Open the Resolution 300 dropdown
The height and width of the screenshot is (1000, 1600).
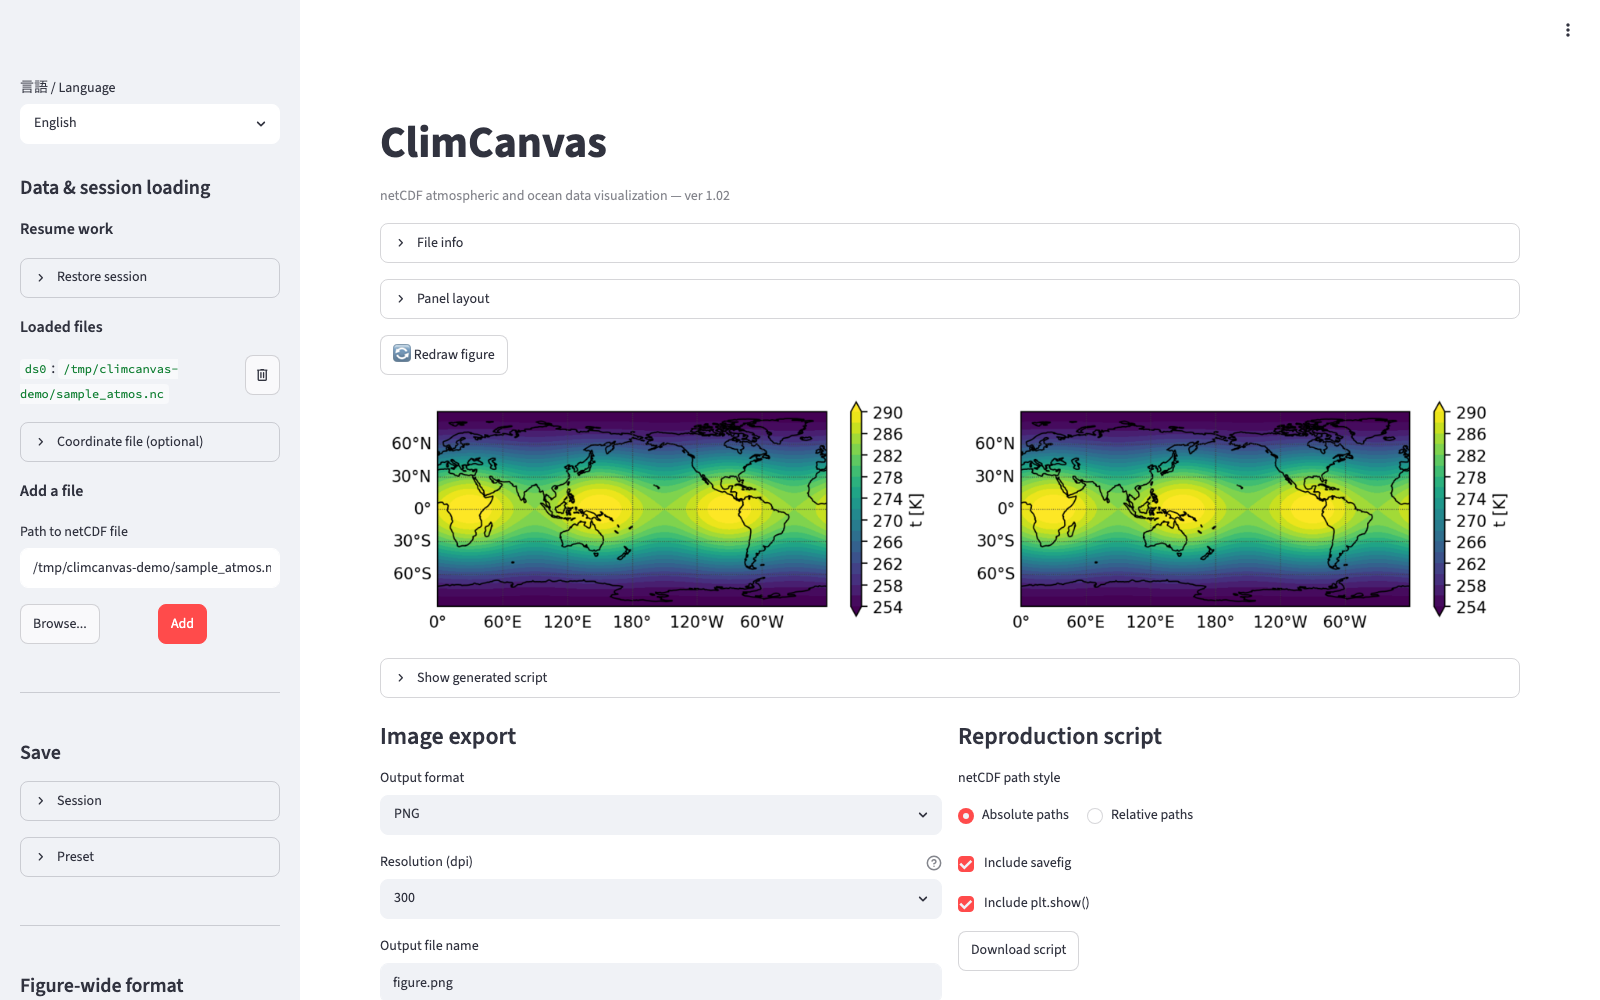click(x=661, y=899)
